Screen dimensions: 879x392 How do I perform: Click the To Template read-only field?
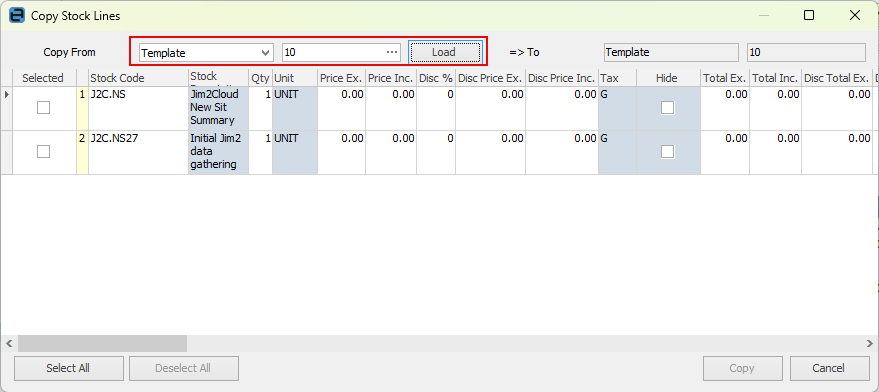[671, 52]
